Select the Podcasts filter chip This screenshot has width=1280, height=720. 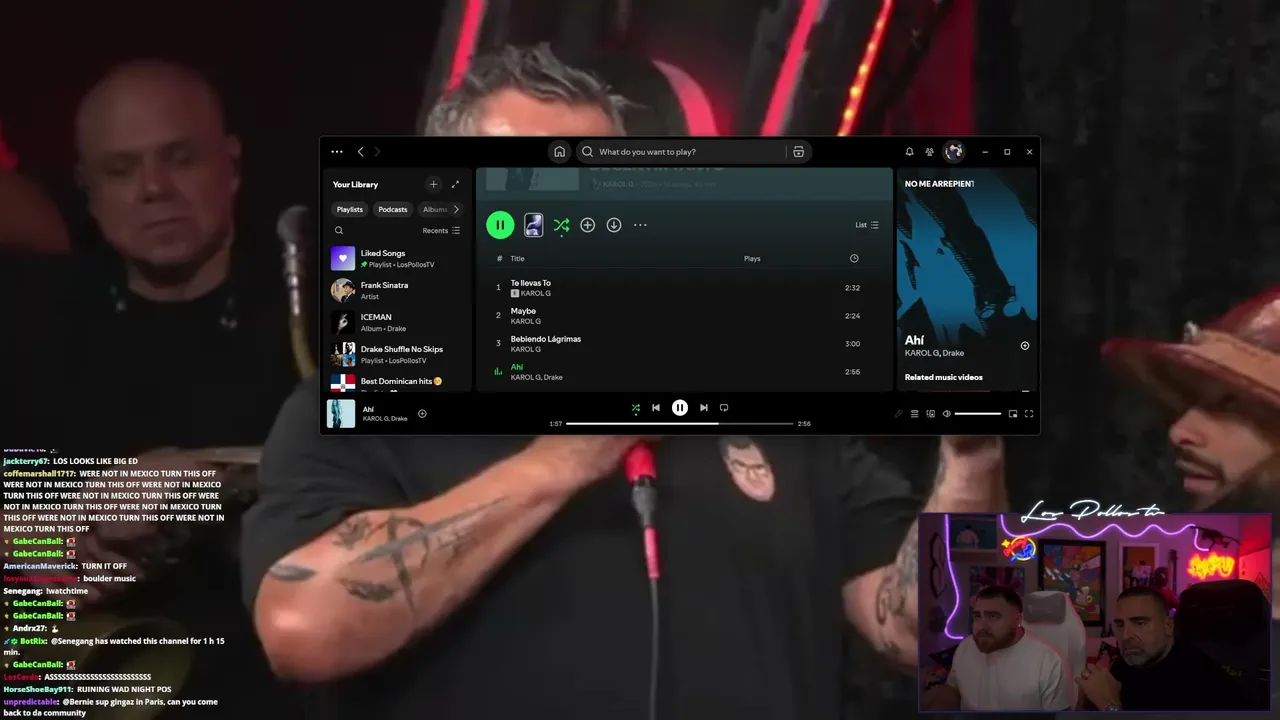point(393,209)
